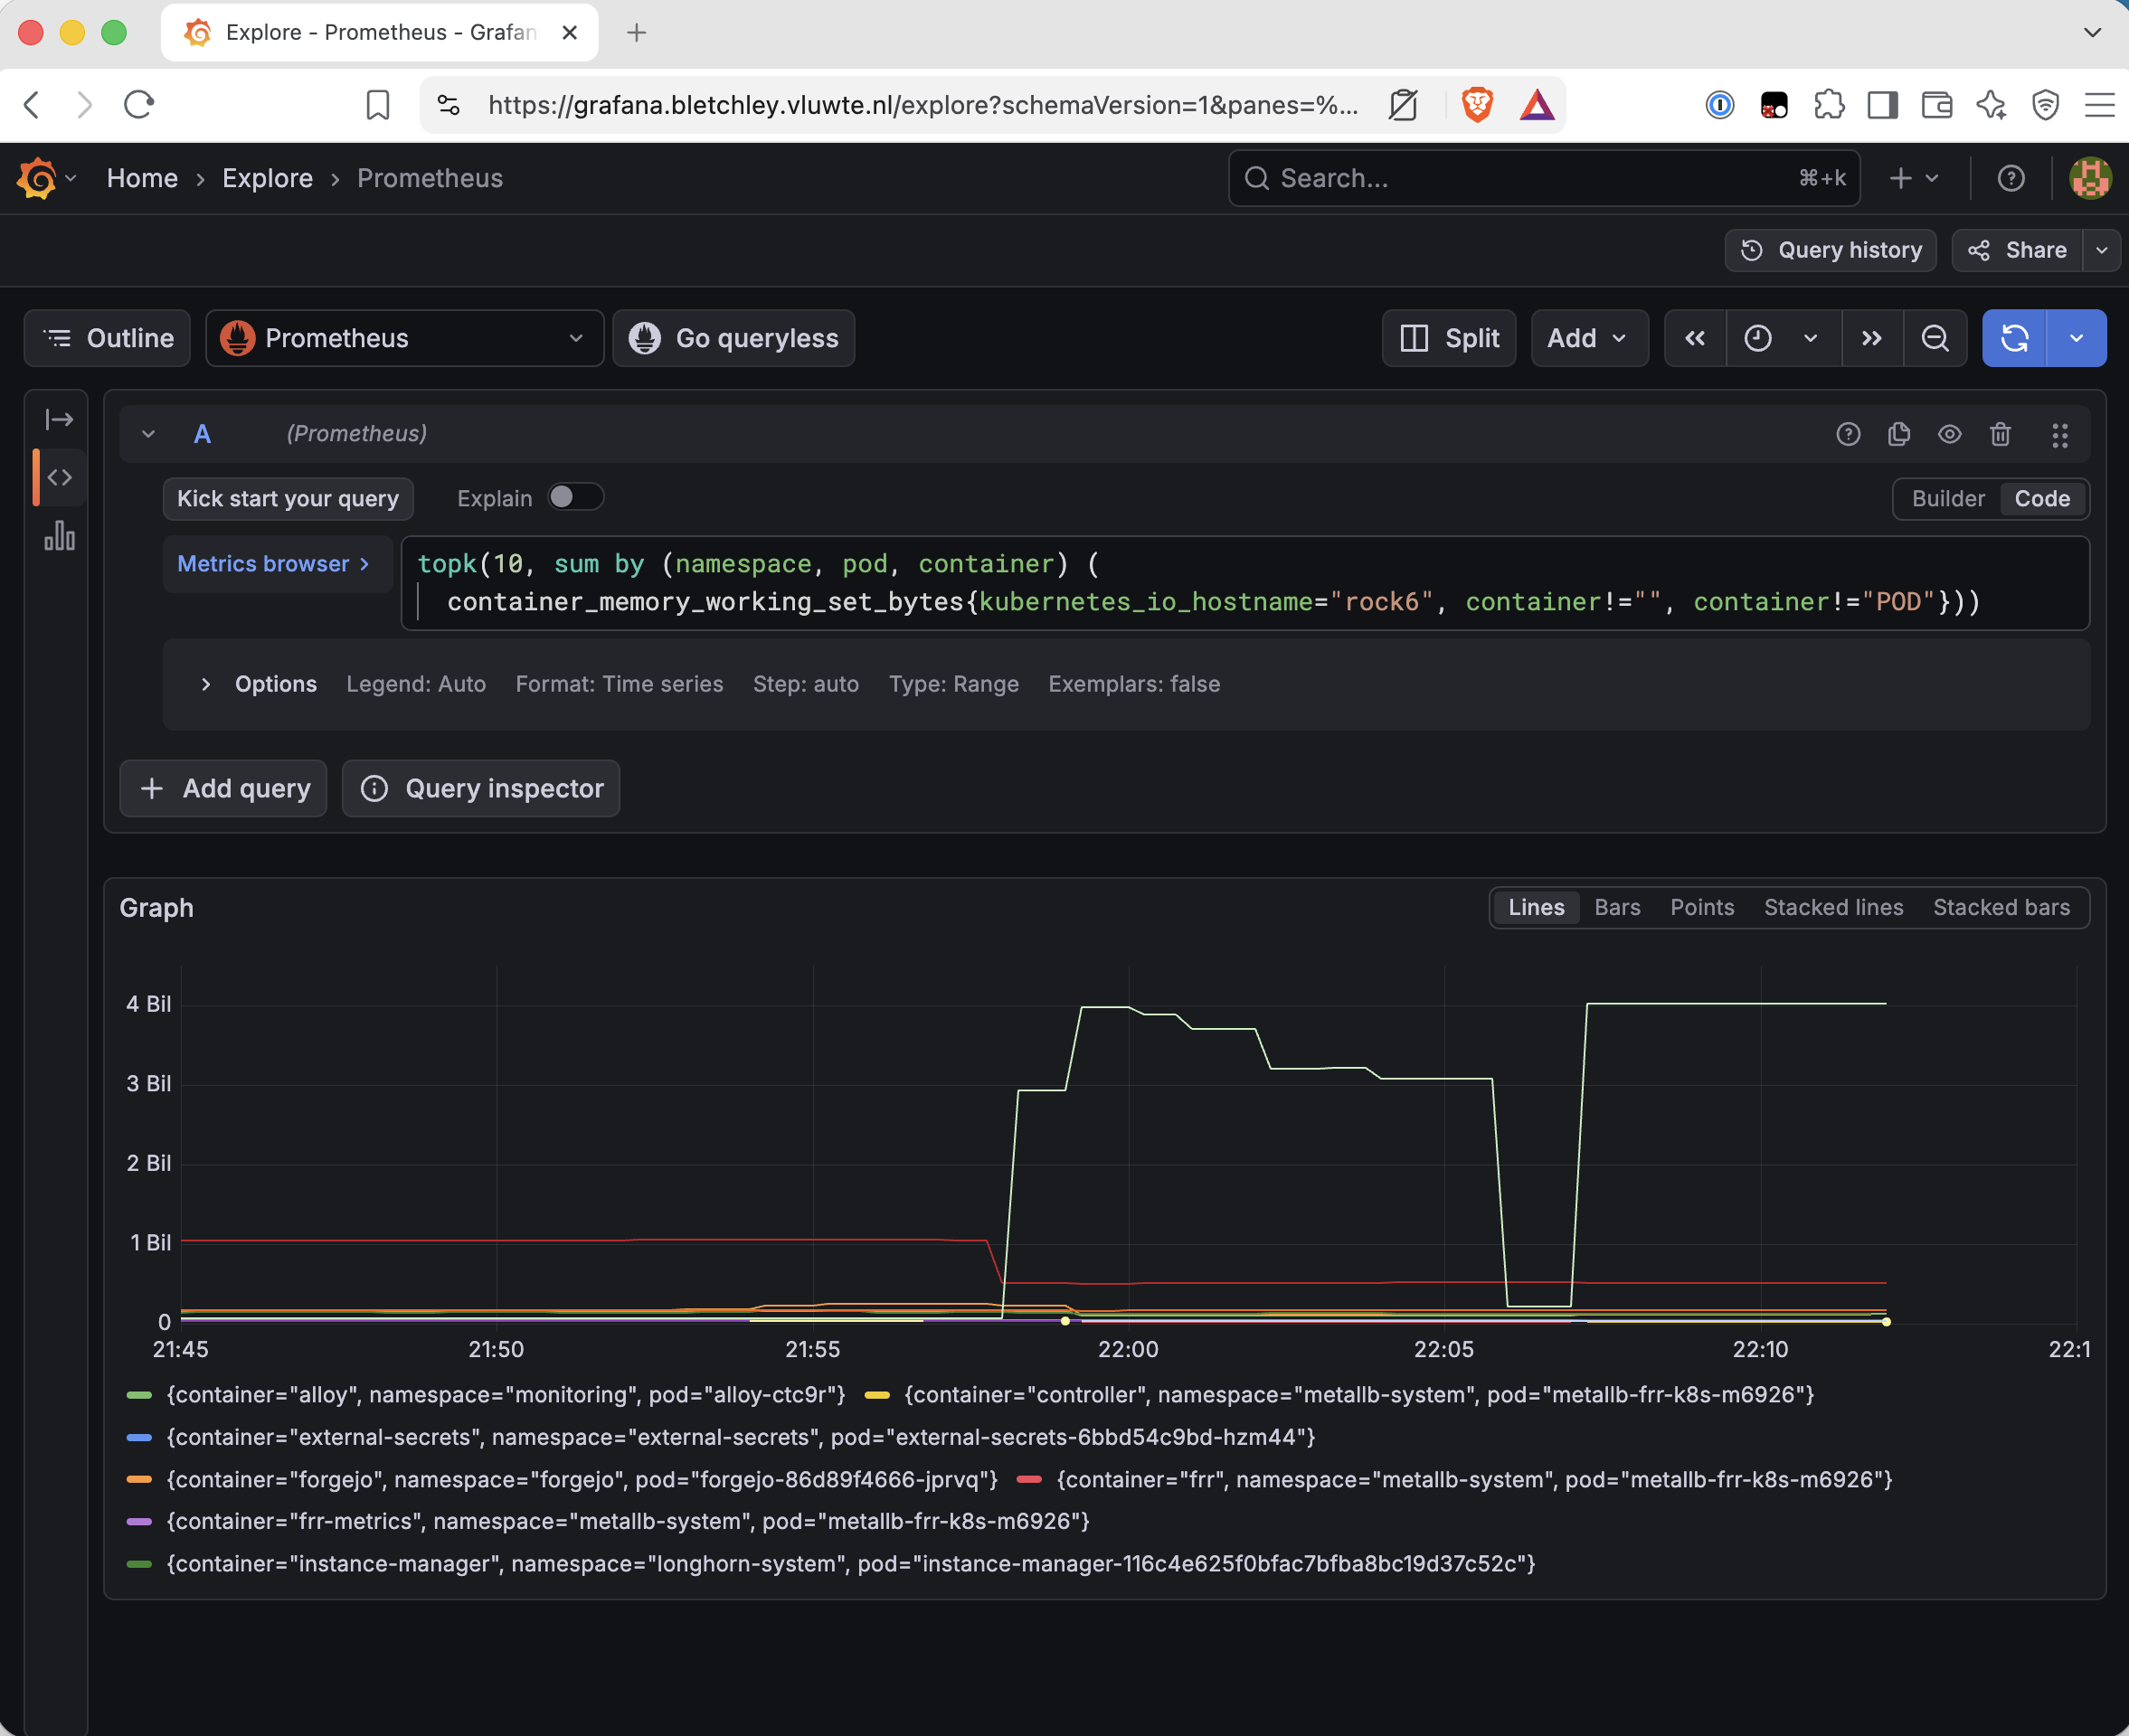Viewport: 2129px width, 1736px height.
Task: Toggle the browser sidebar panel
Action: click(x=1882, y=104)
